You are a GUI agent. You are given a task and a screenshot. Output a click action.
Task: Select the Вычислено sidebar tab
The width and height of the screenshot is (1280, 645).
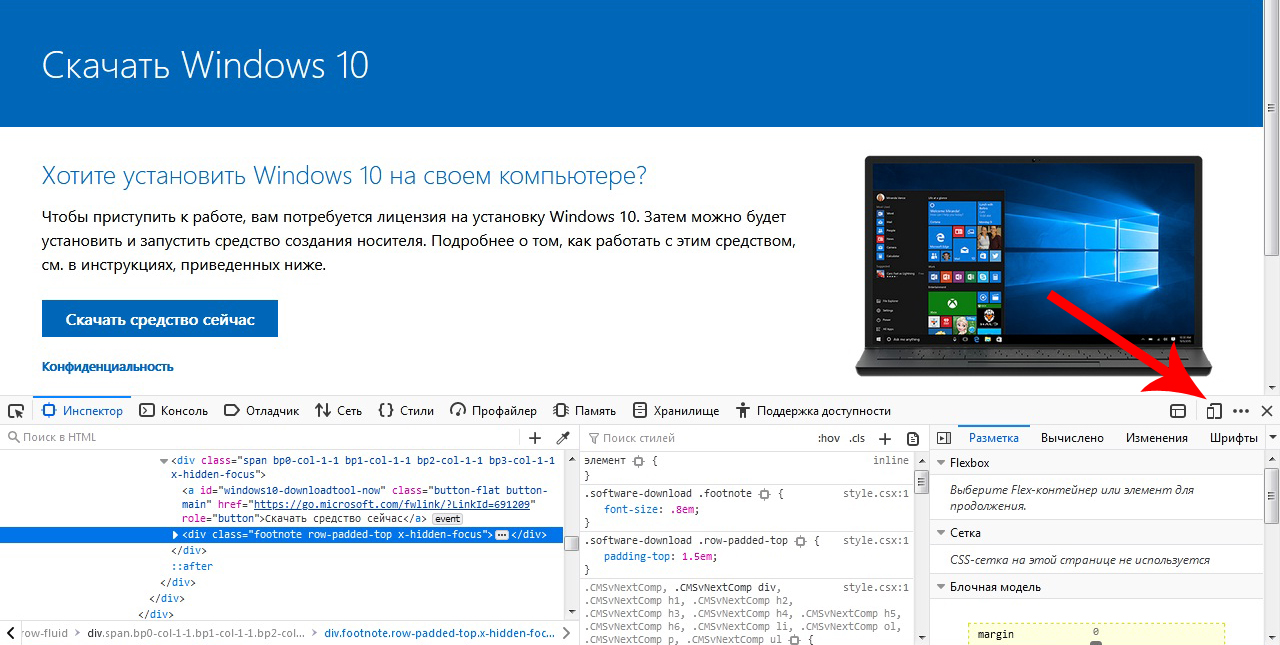click(1072, 438)
